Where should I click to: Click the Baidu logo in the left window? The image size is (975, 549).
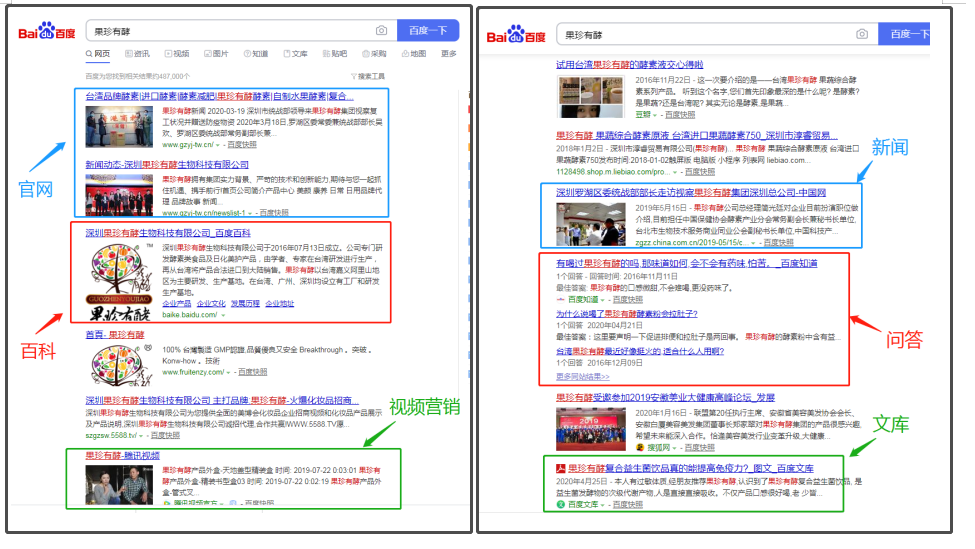[47, 32]
